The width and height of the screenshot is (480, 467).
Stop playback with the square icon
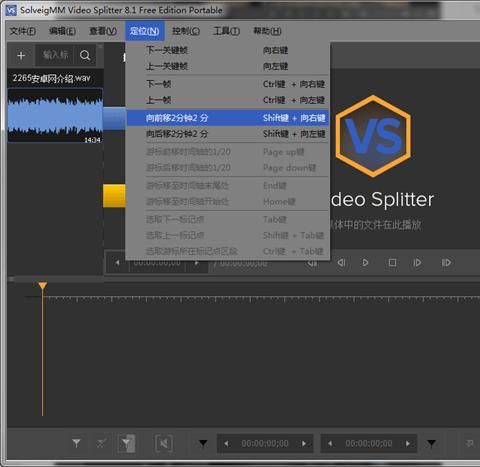(x=392, y=263)
